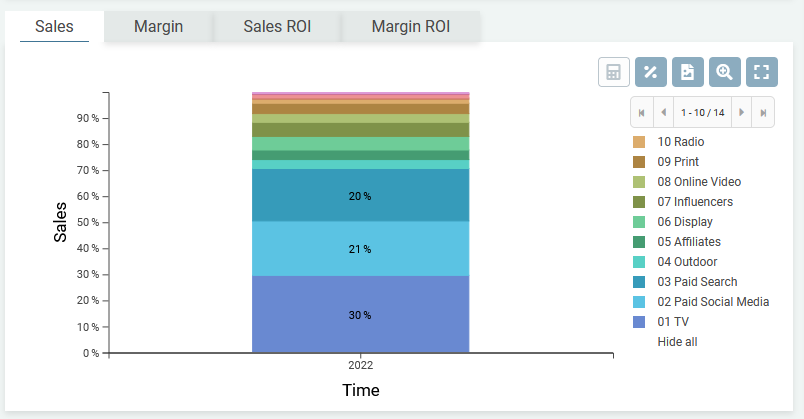Click the 30% TV bar segment
The width and height of the screenshot is (804, 419).
tap(360, 314)
